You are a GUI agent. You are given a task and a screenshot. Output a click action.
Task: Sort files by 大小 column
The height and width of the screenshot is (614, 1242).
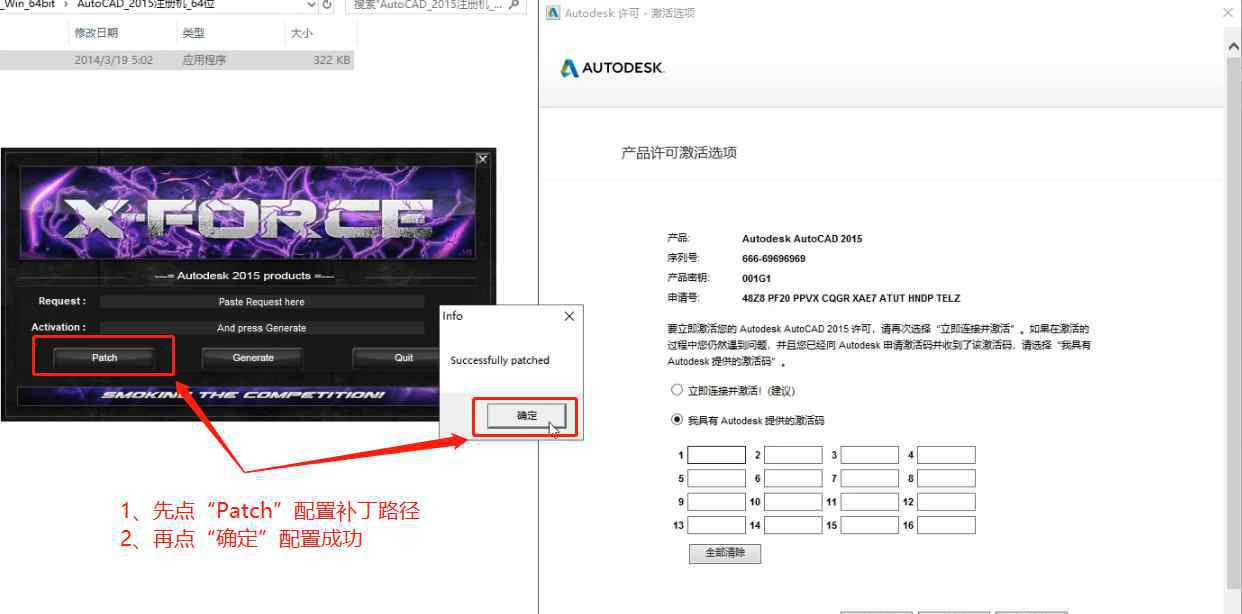pos(301,33)
